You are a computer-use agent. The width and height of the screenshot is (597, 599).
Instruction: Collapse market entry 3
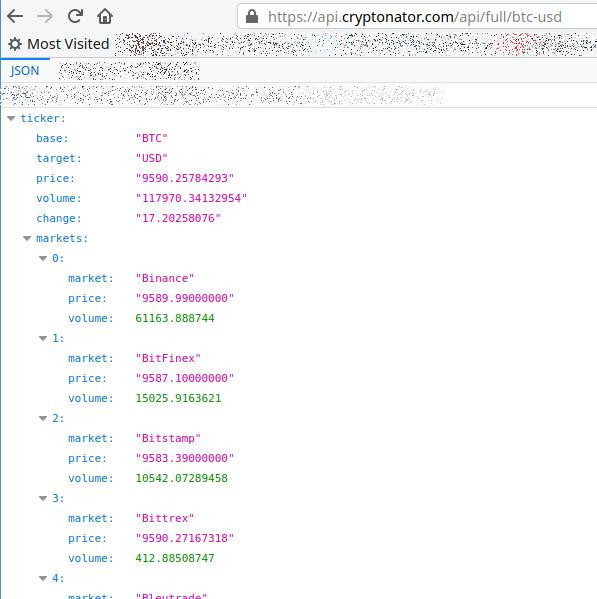43,499
